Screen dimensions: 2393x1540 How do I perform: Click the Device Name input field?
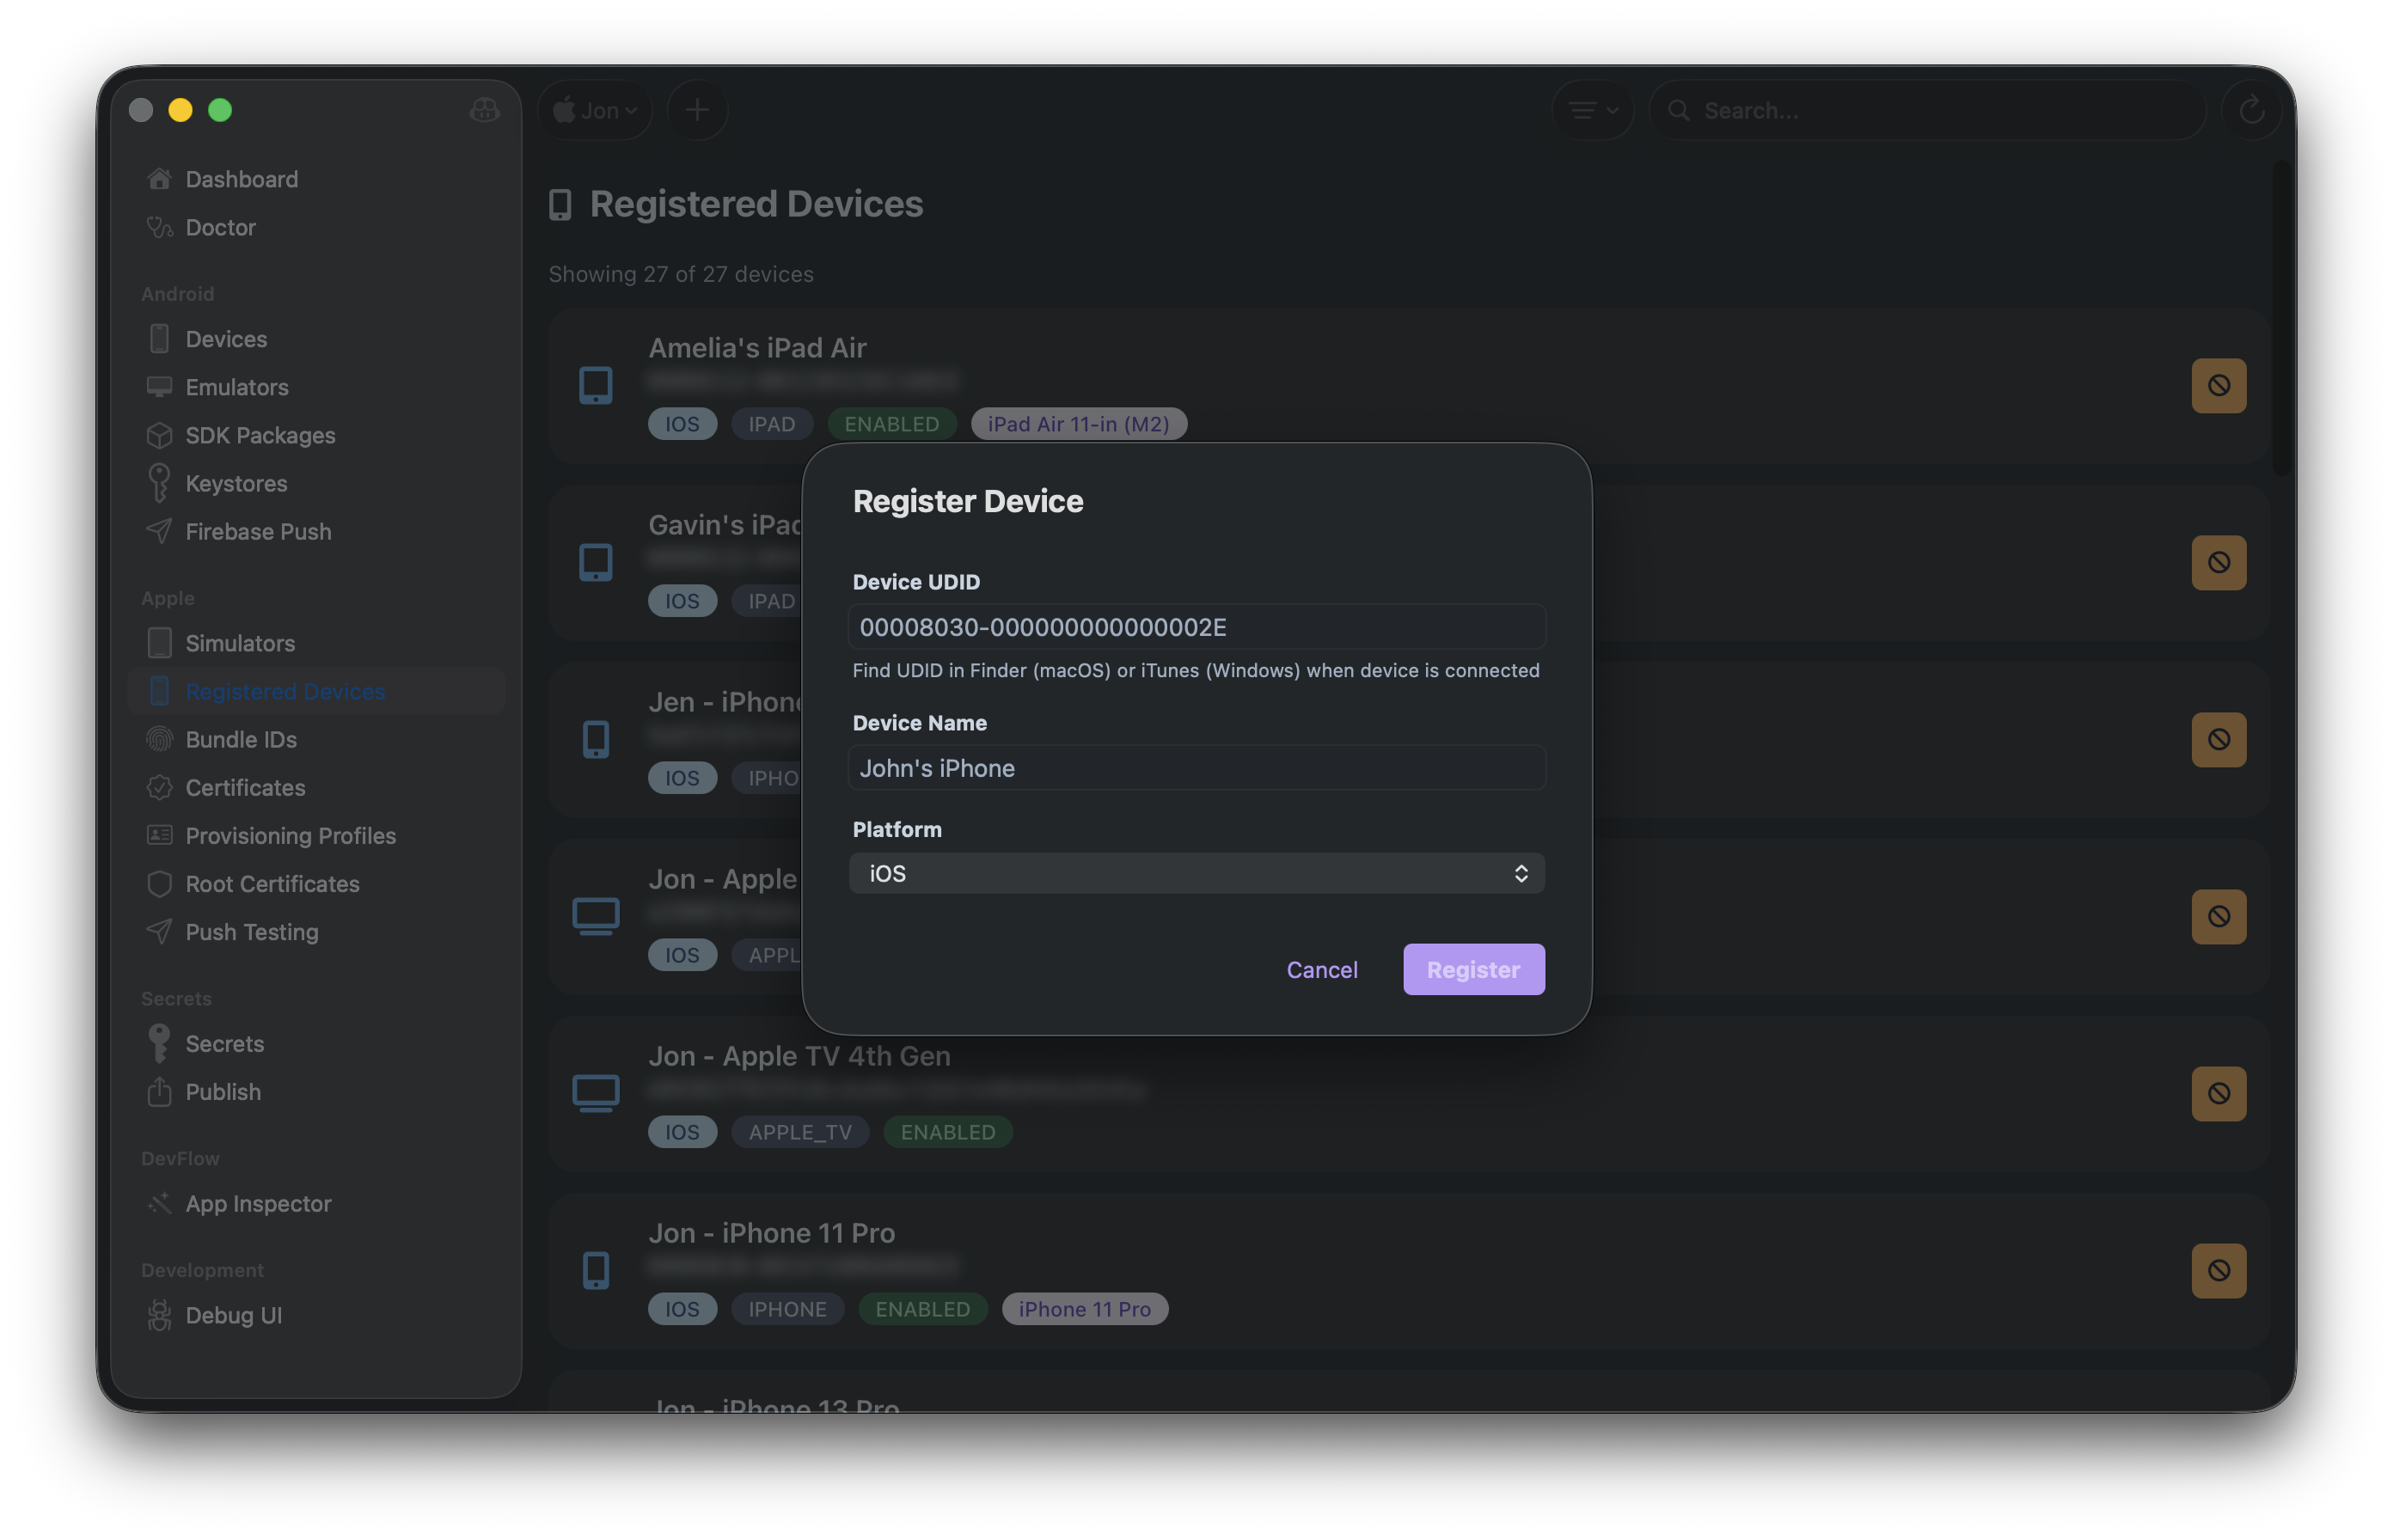1197,768
